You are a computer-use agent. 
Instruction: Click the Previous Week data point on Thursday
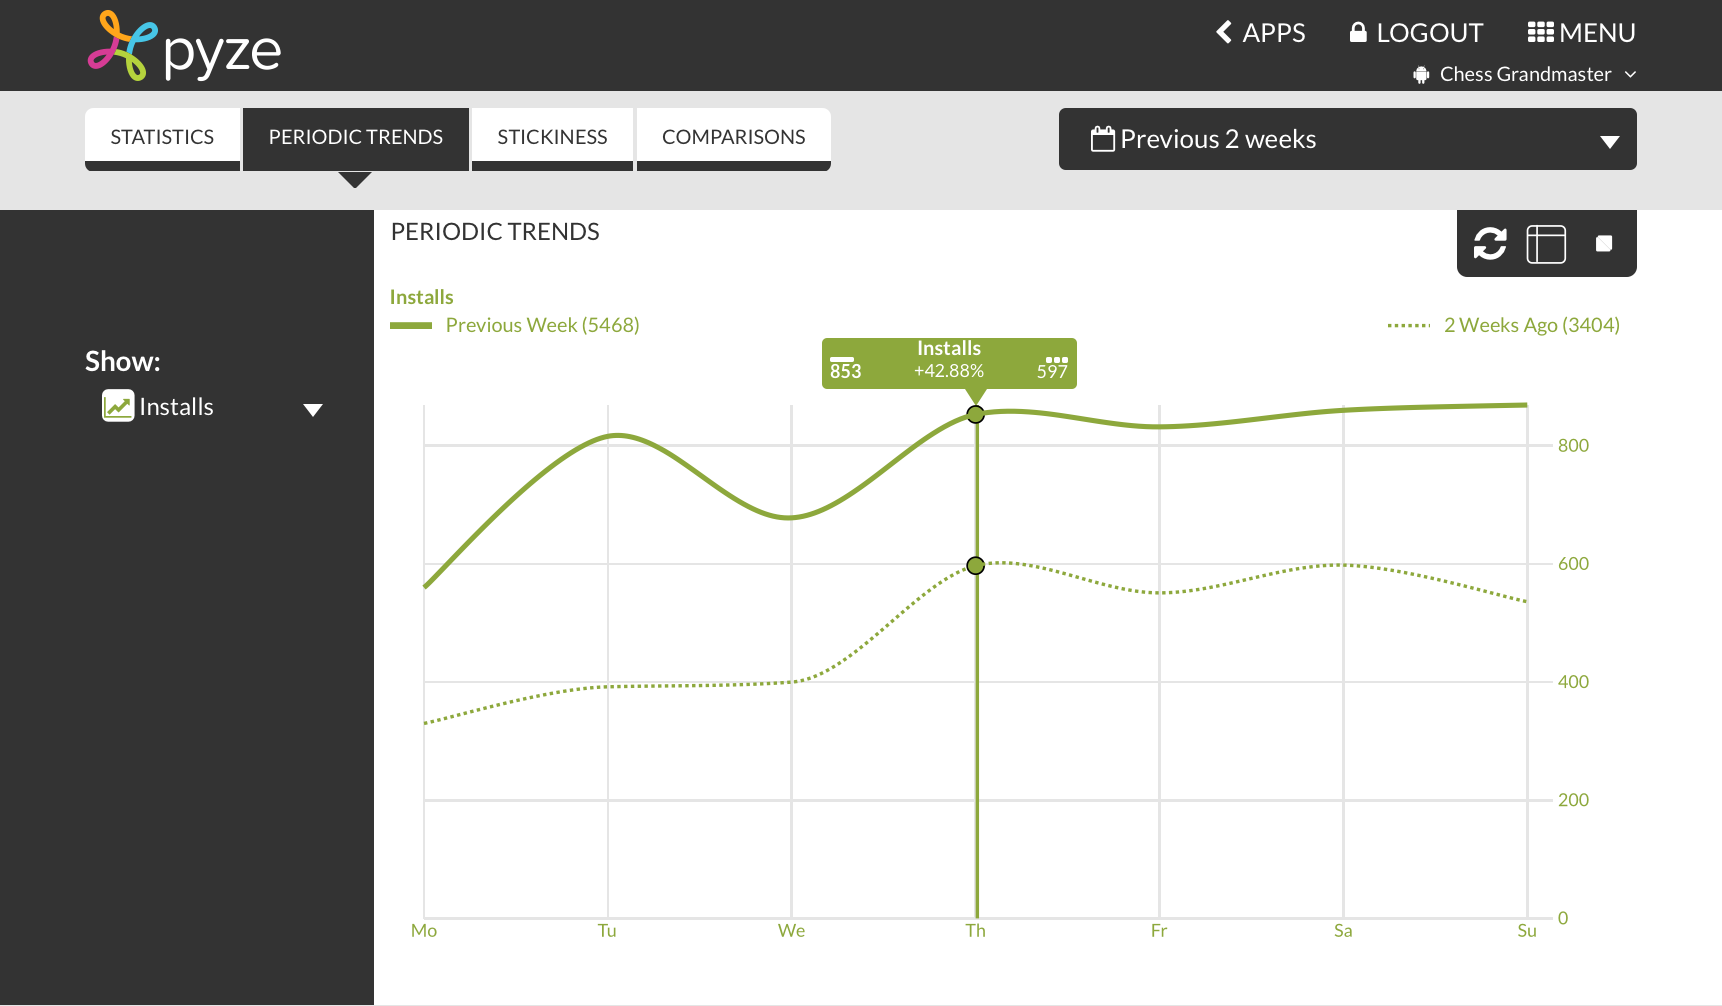point(976,415)
